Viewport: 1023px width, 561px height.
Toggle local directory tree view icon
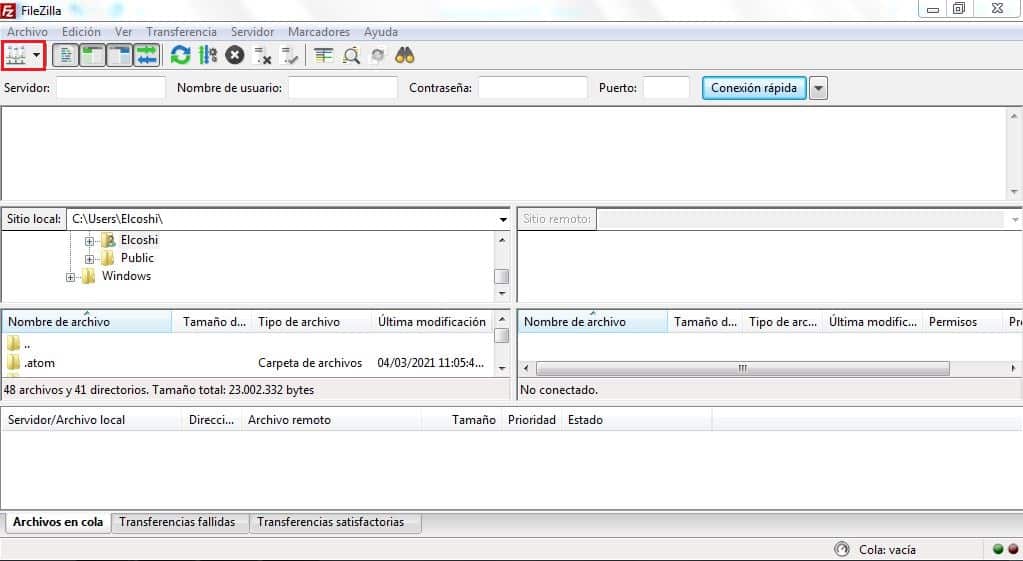point(93,55)
